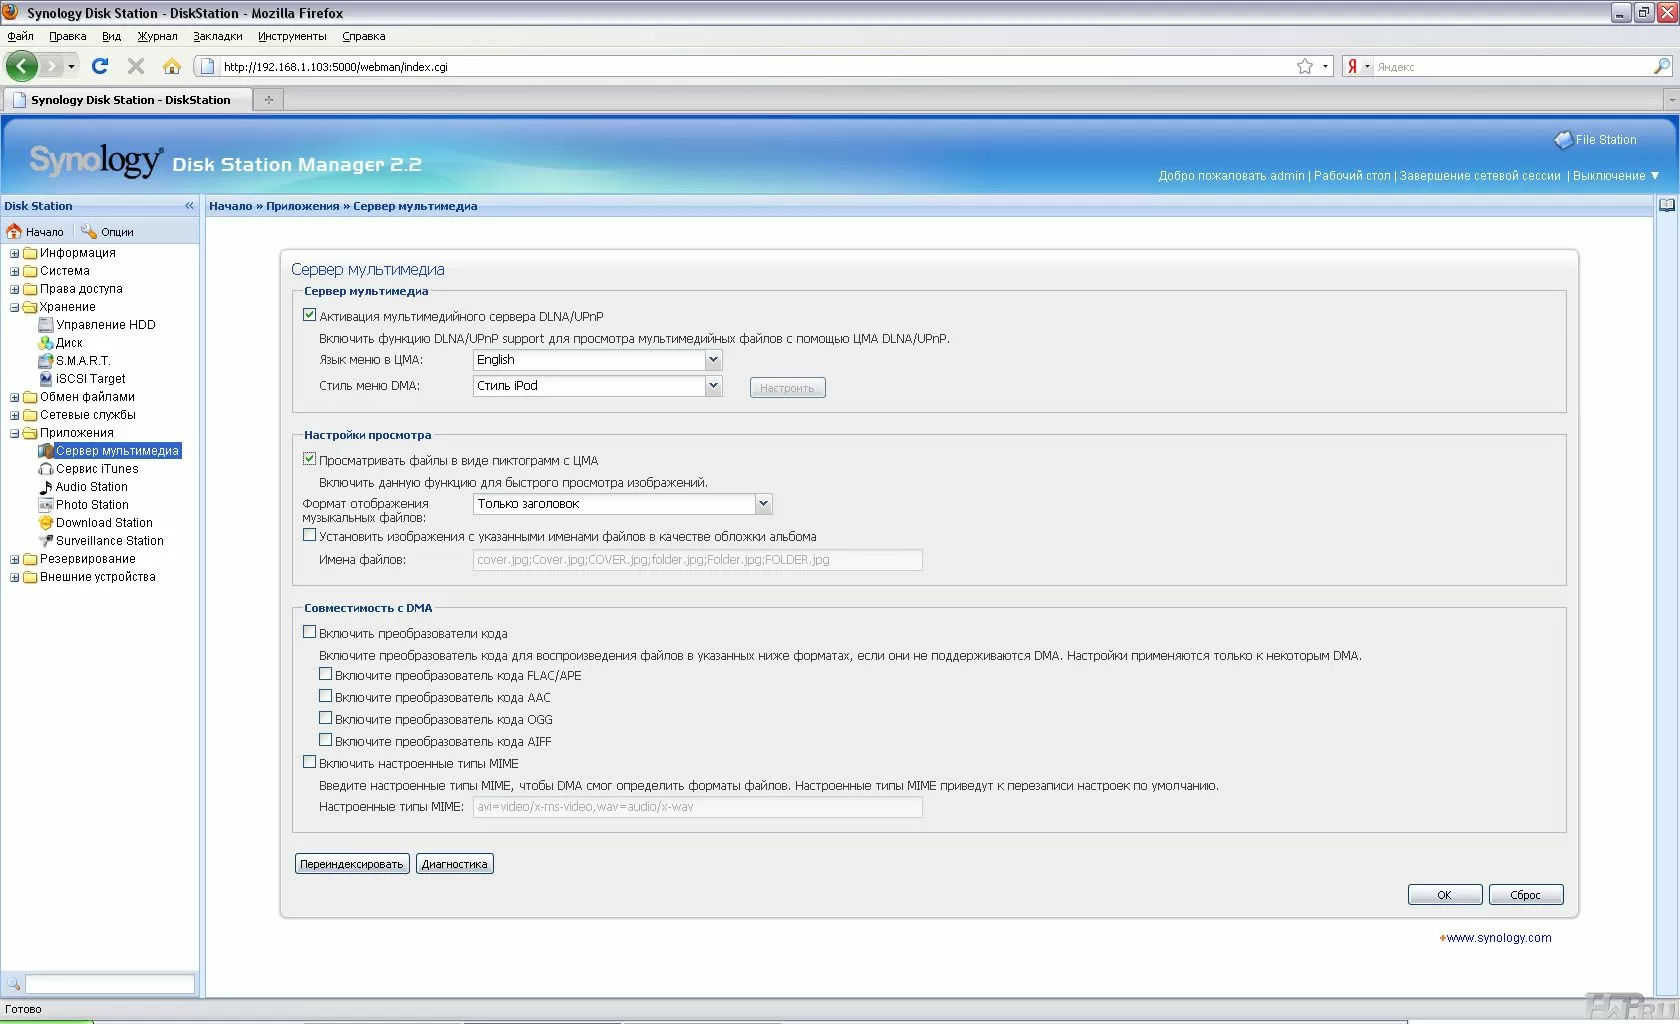
Task: Open the Закладки menu
Action: tap(217, 36)
